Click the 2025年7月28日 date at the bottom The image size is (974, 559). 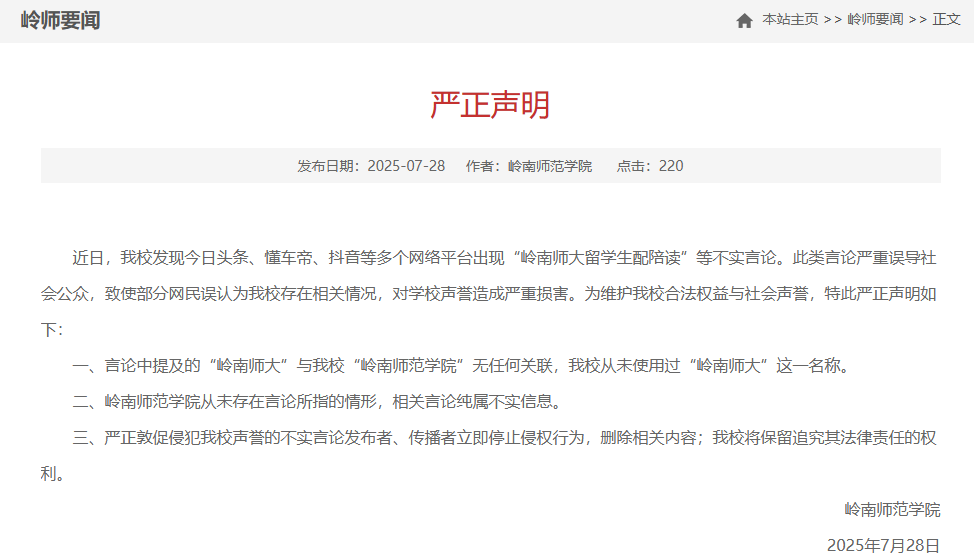883,545
